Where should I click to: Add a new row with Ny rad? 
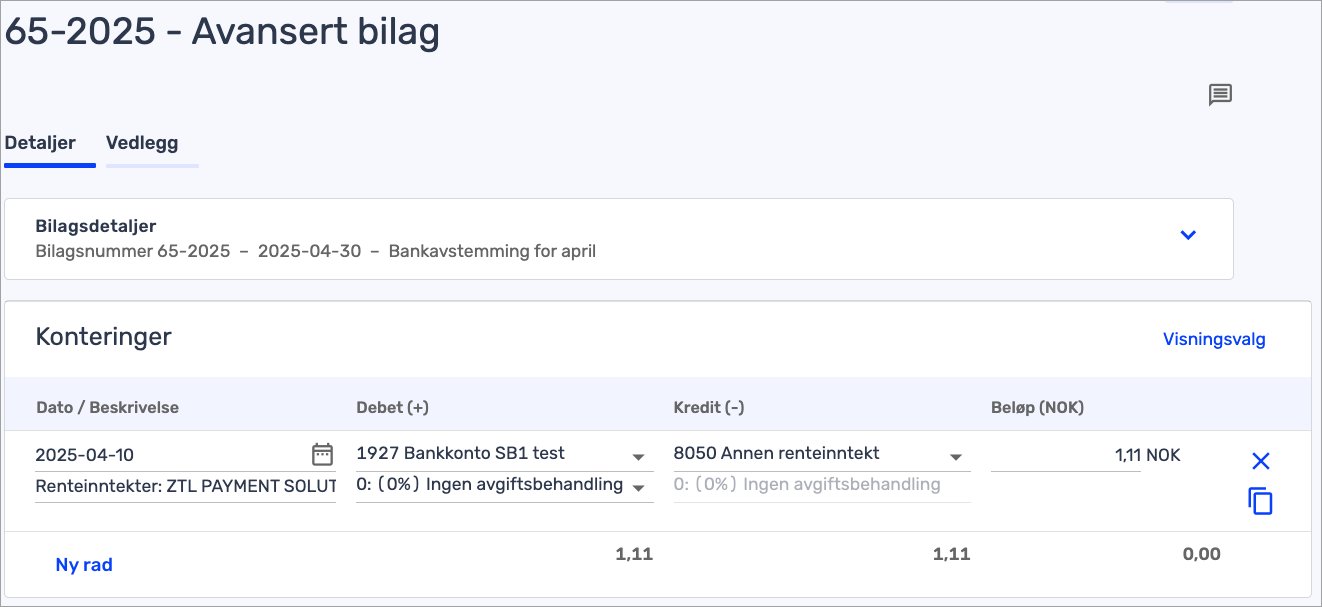(84, 565)
